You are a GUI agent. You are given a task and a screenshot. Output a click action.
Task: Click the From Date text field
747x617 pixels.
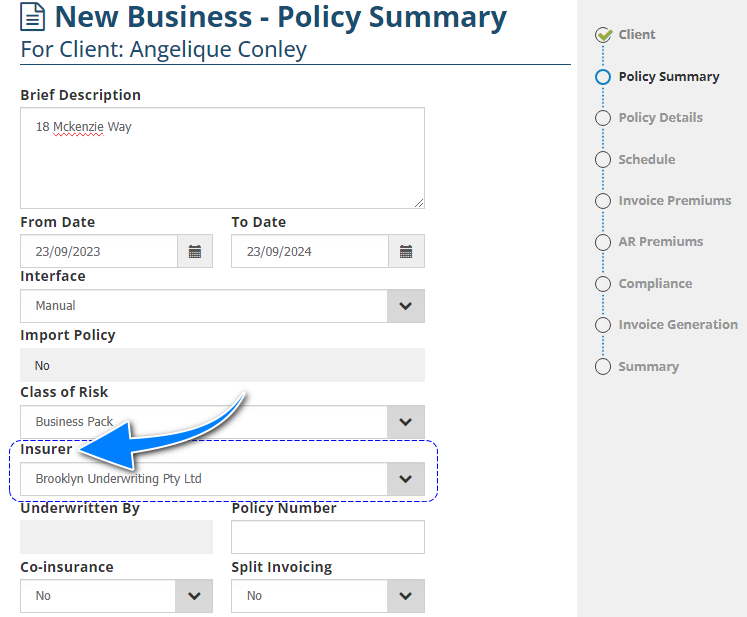tap(99, 251)
